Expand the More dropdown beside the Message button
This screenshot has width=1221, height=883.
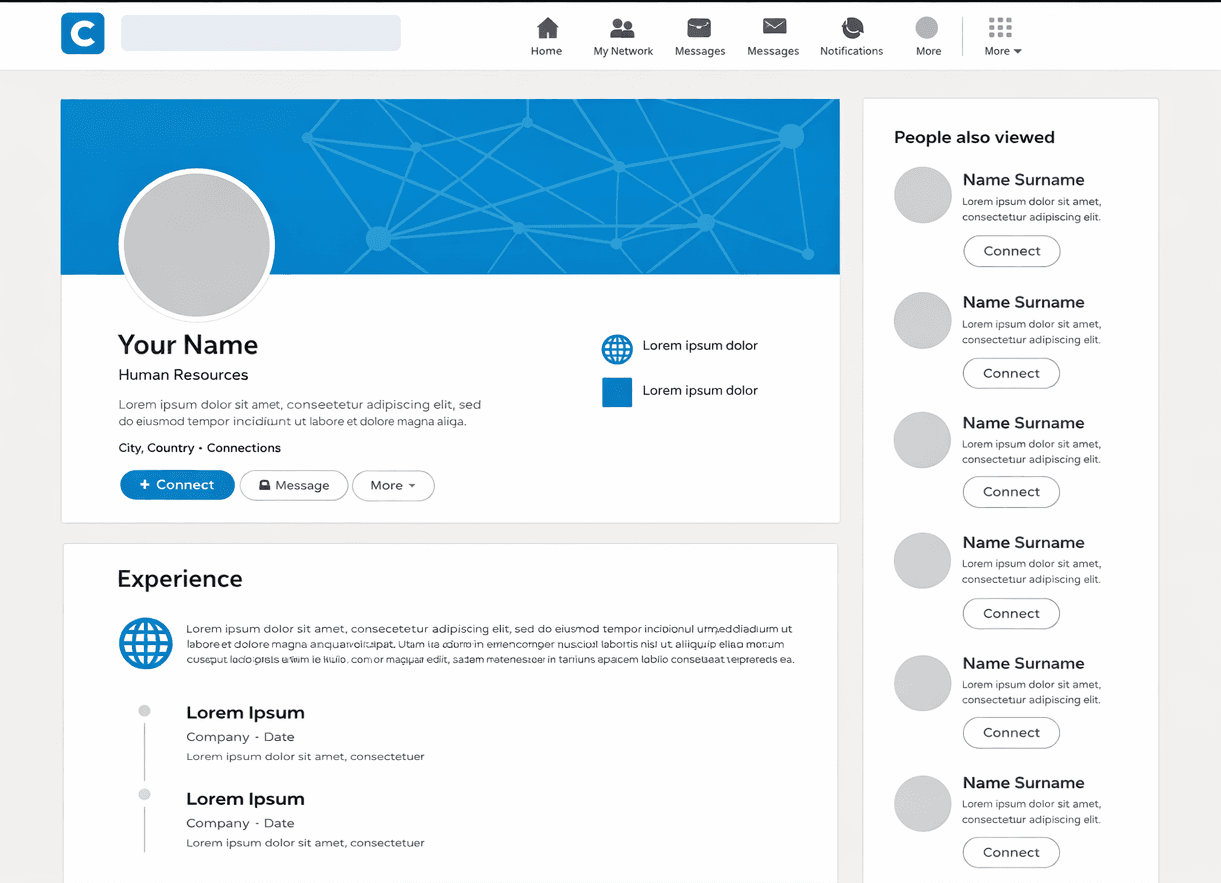[393, 486]
